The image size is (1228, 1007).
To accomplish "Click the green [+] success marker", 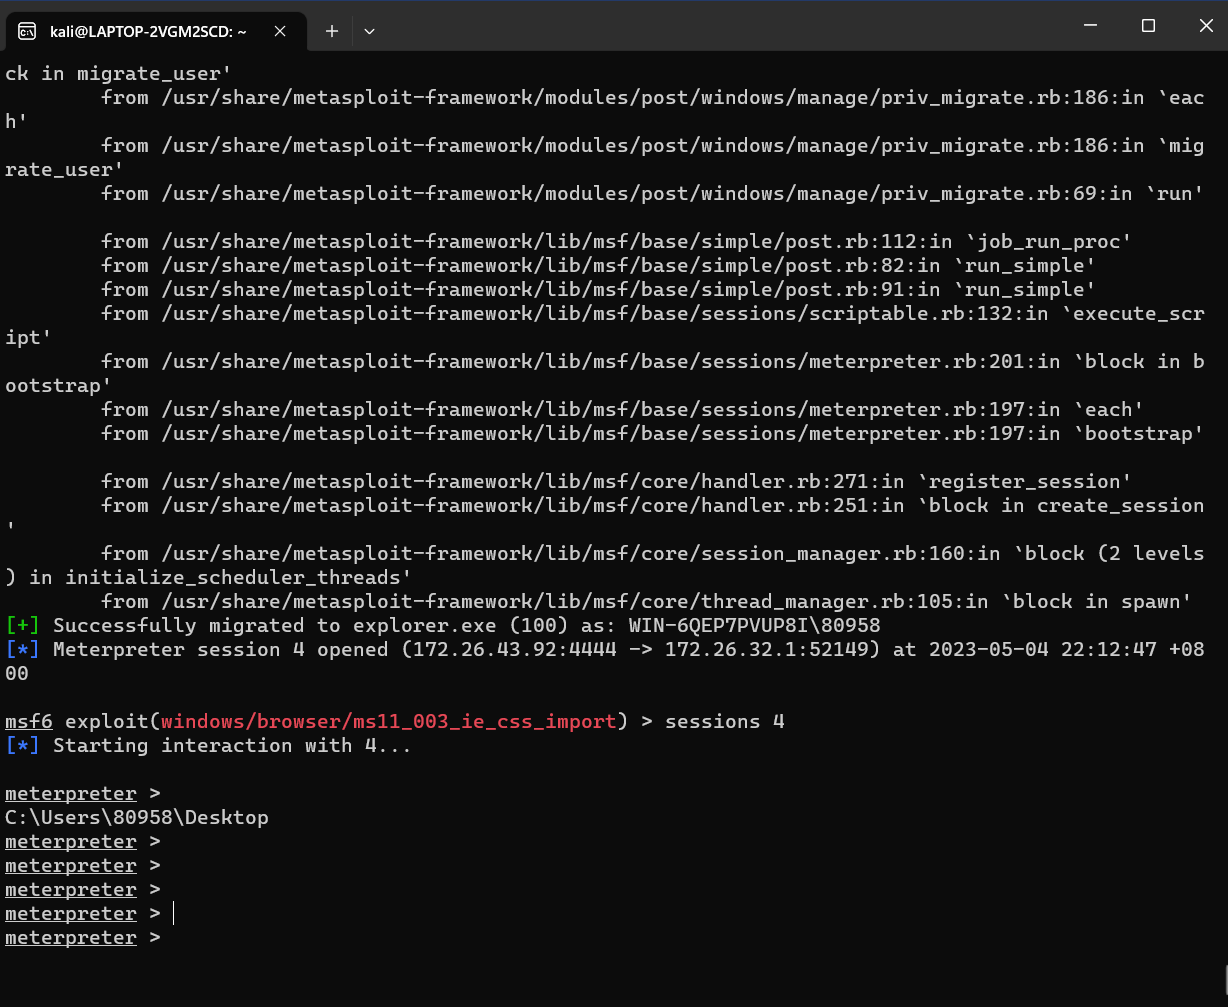I will (23, 625).
